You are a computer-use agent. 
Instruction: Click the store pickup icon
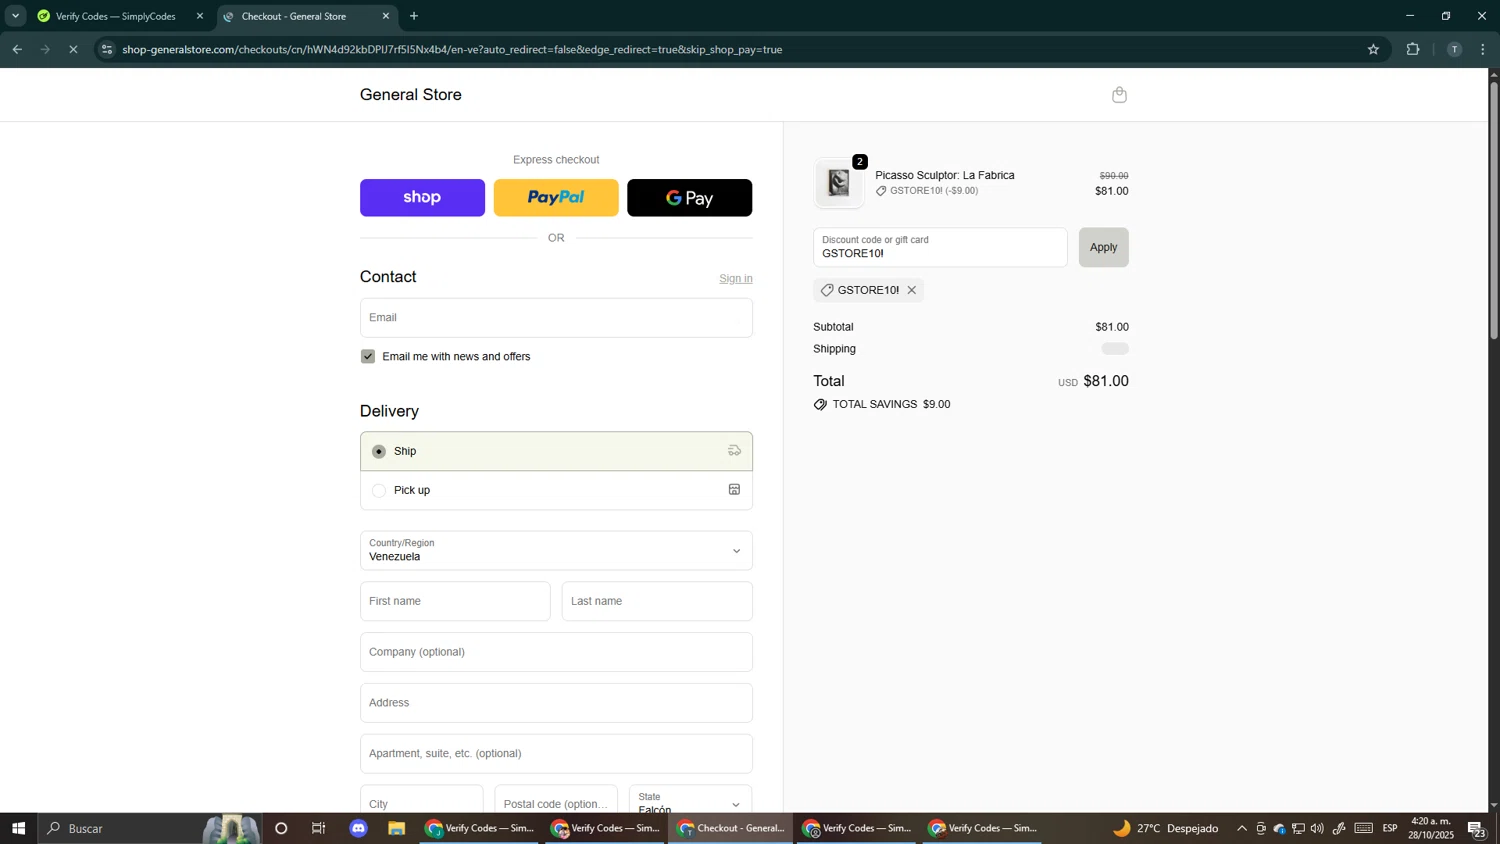[734, 490]
